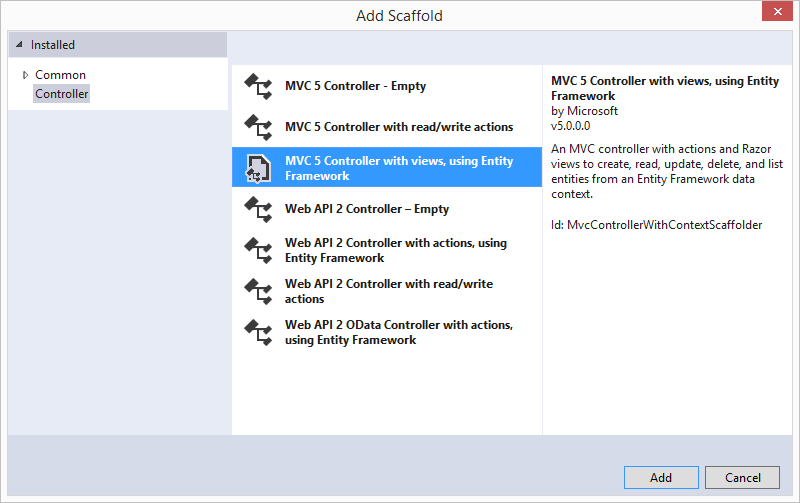Click the Id: MvcControllerWithContextScaffolder text
The image size is (800, 503).
coord(656,225)
